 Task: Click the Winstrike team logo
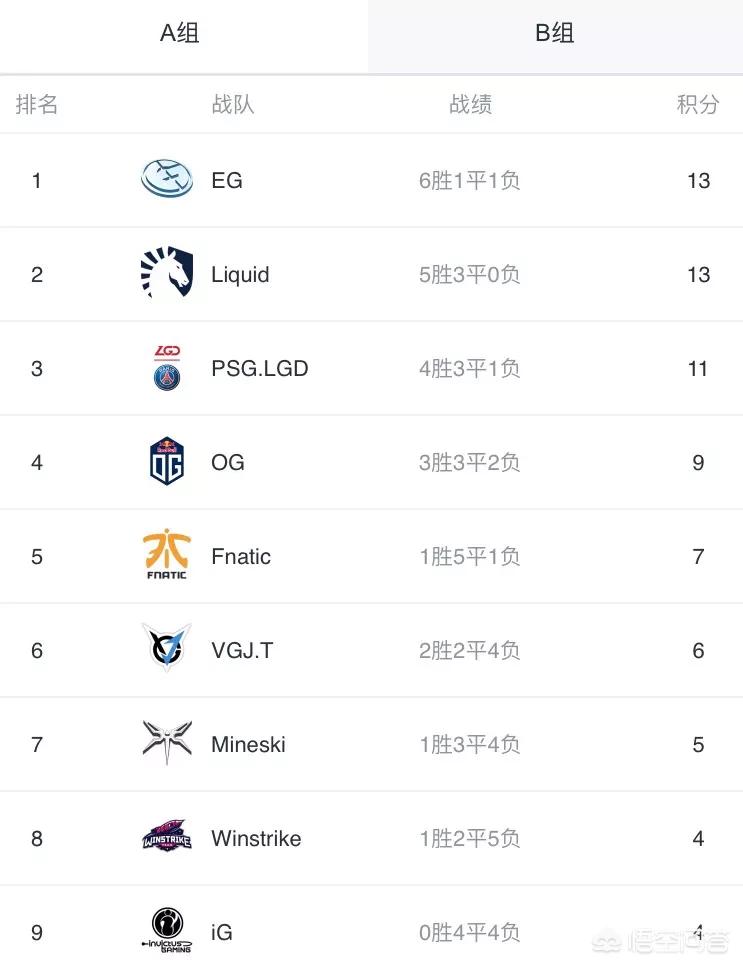coord(166,837)
